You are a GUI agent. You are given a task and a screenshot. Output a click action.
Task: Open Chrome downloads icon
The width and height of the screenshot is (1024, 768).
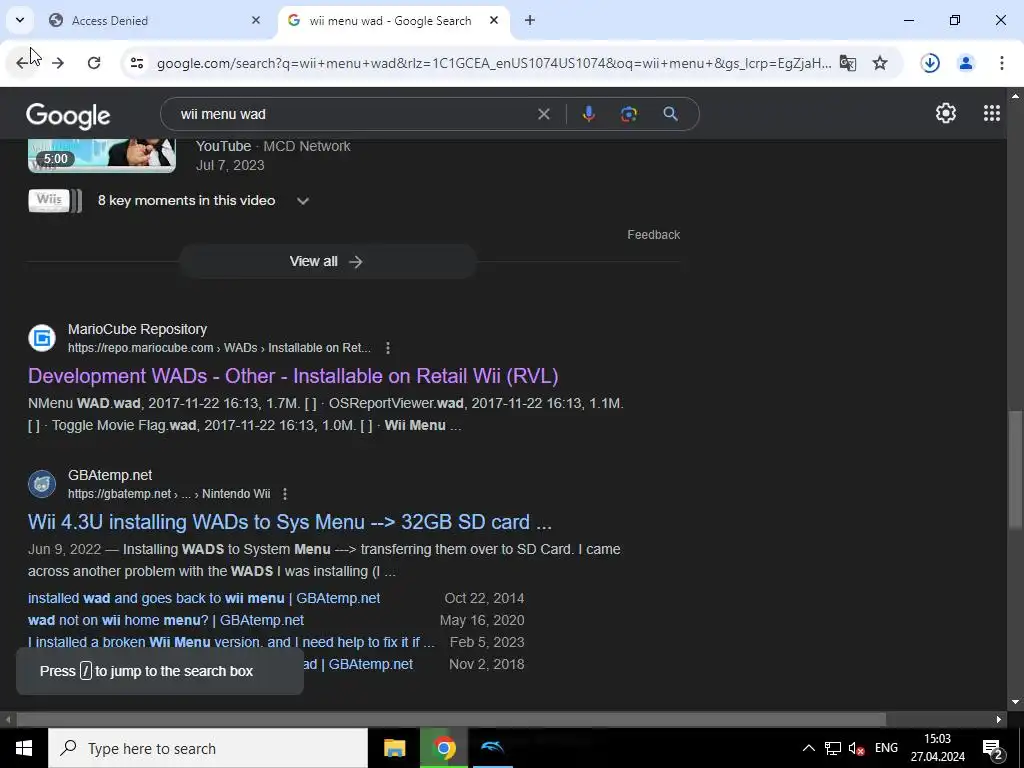930,63
